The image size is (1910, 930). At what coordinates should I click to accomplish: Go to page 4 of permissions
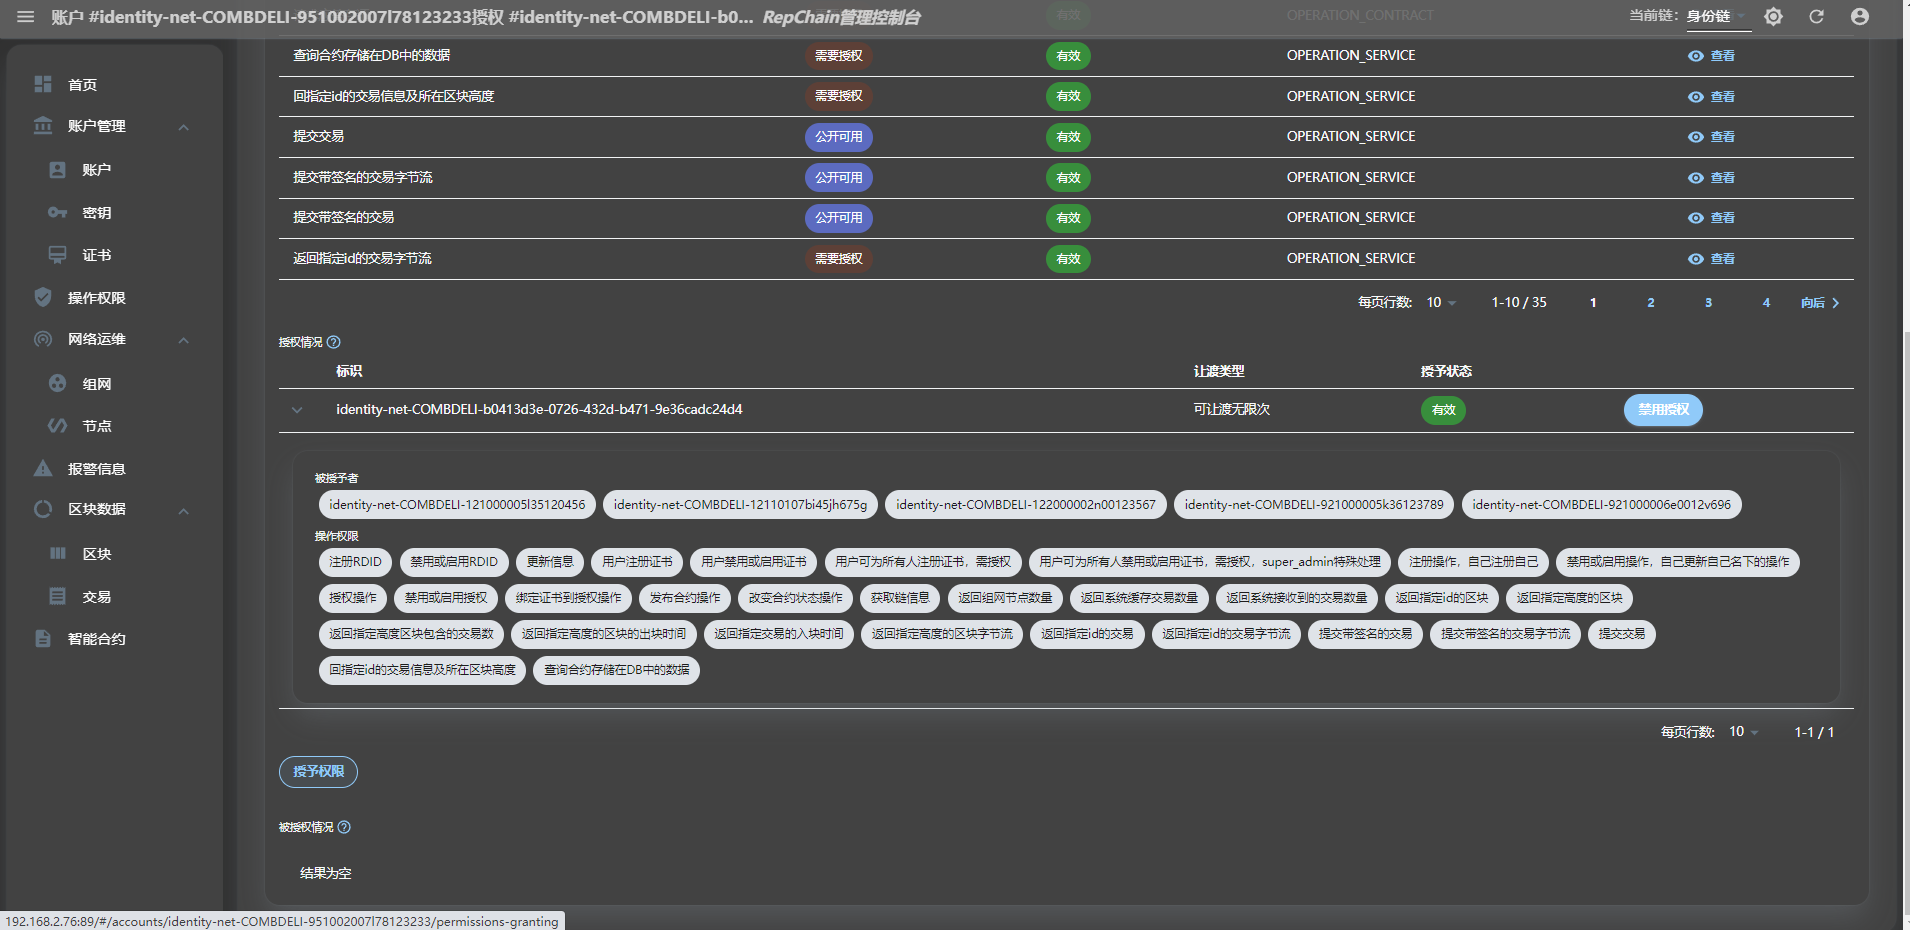(1766, 303)
